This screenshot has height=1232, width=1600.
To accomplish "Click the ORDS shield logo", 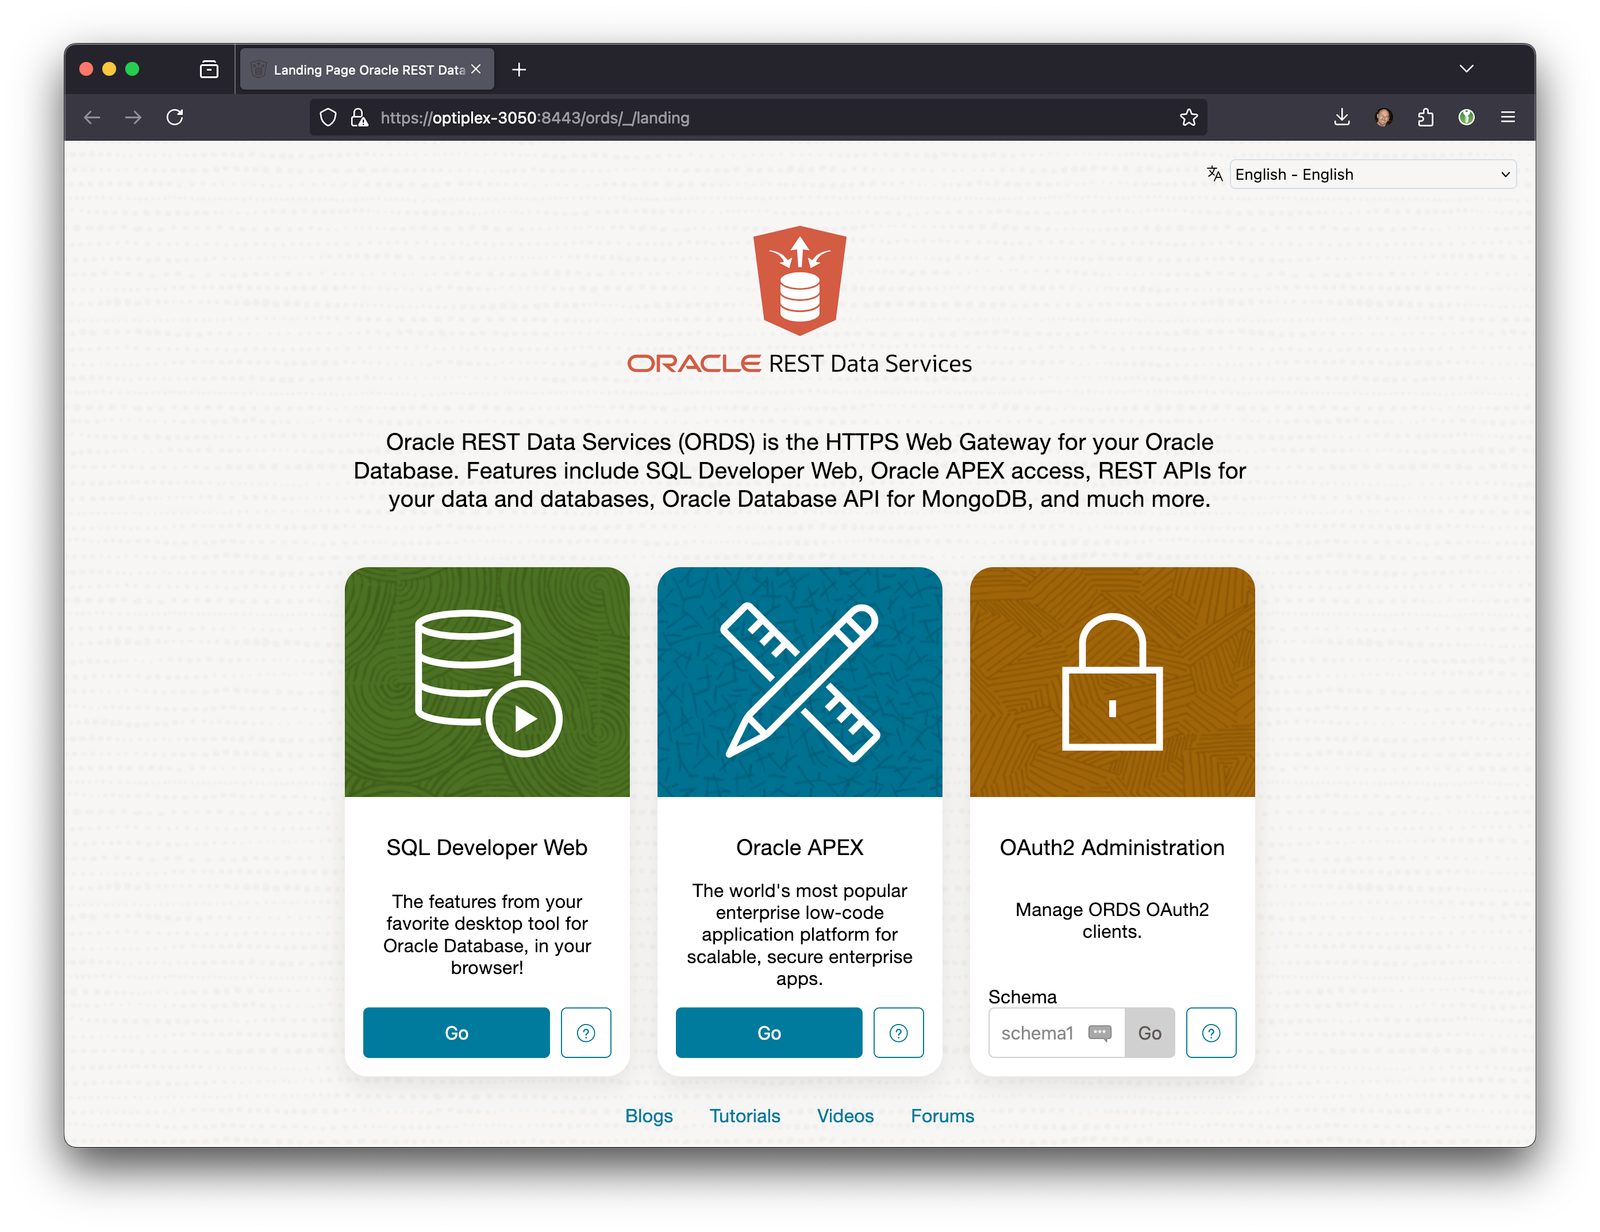I will pyautogui.click(x=800, y=281).
